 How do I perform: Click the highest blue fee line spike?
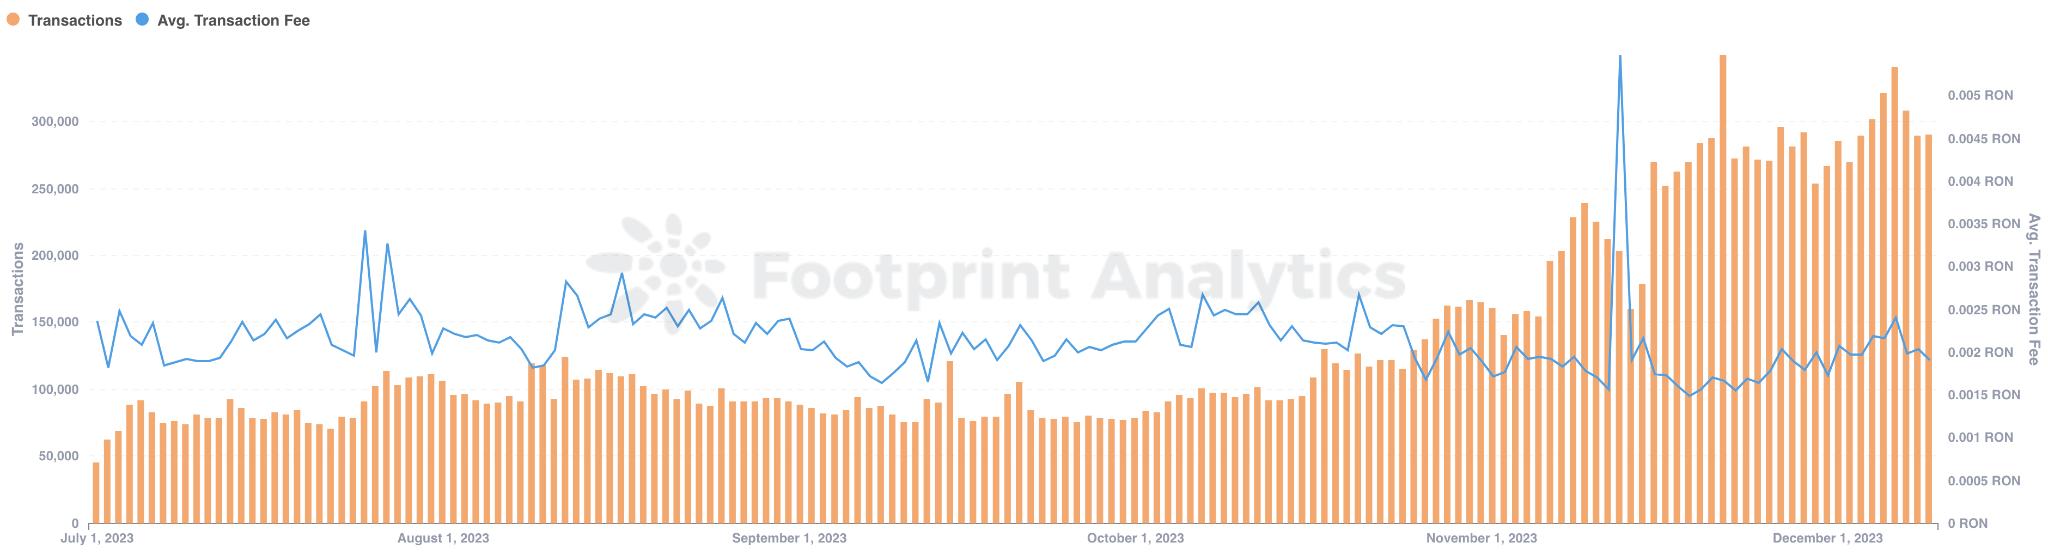click(x=1620, y=58)
